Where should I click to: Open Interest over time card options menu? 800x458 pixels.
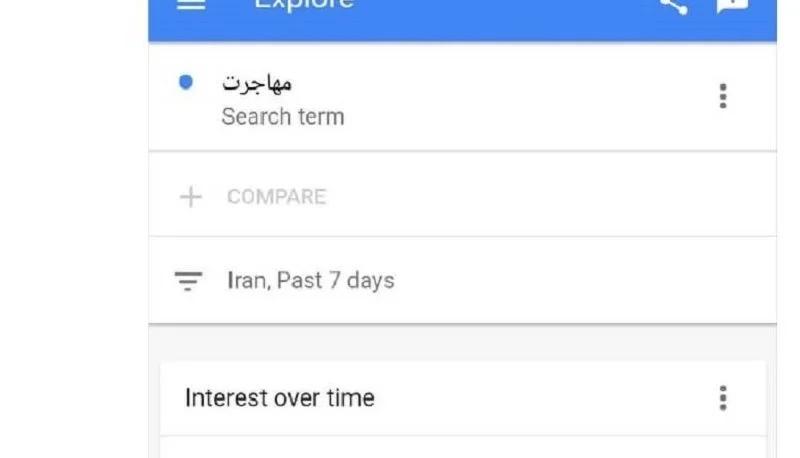coord(722,398)
